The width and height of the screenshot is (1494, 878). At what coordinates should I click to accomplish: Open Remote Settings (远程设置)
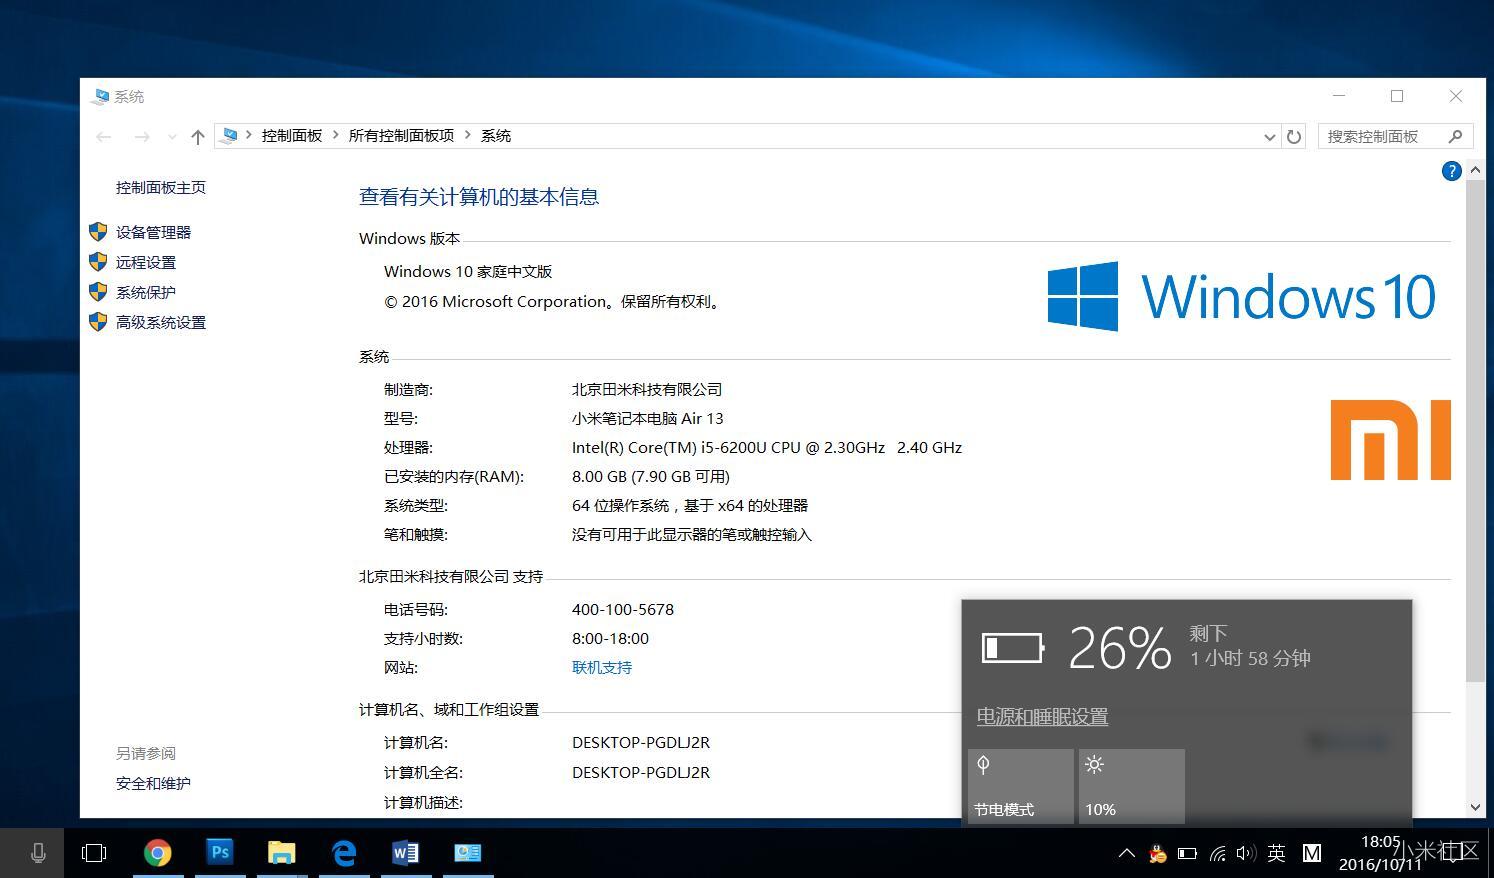tap(145, 262)
